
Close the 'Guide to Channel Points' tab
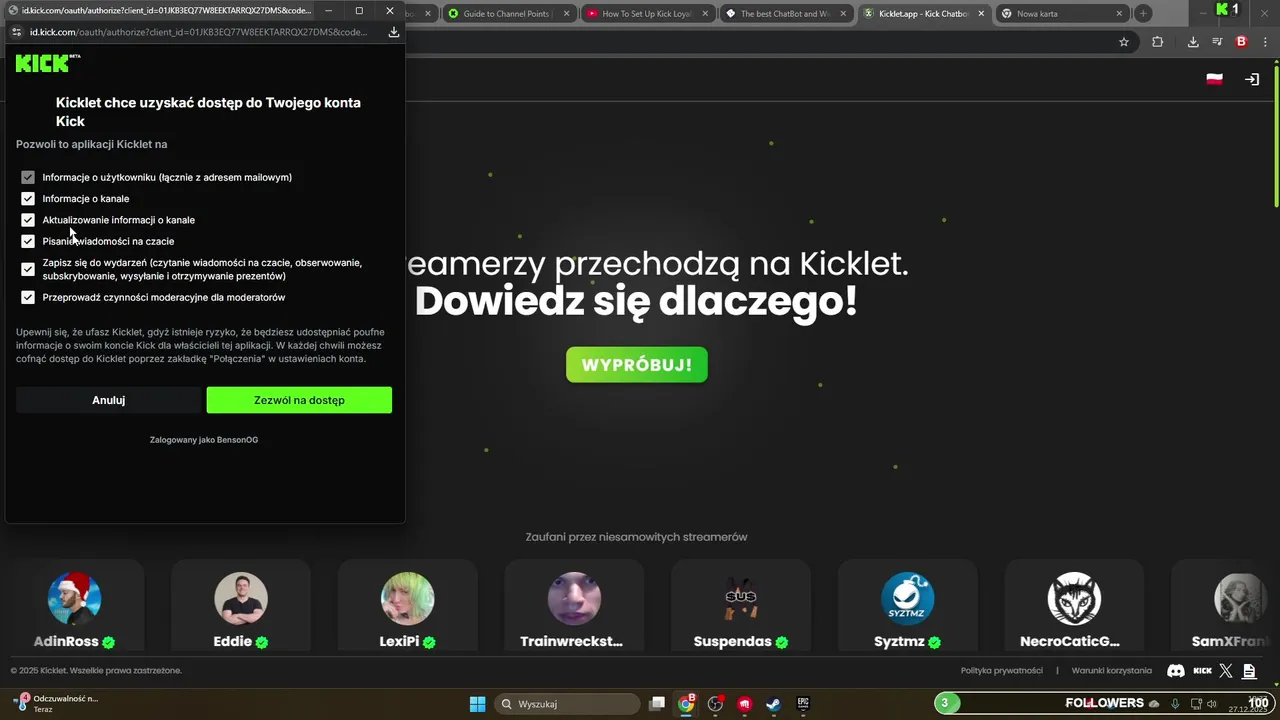[x=567, y=14]
